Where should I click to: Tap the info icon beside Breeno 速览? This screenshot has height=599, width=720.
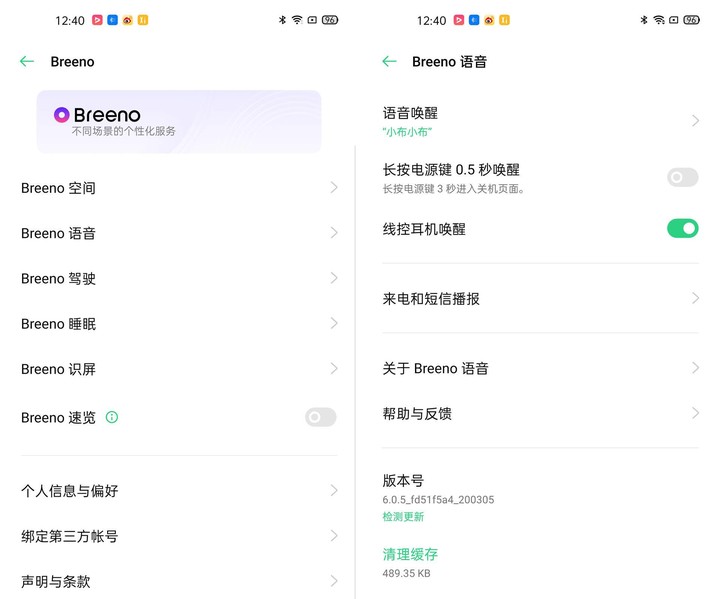coord(112,417)
